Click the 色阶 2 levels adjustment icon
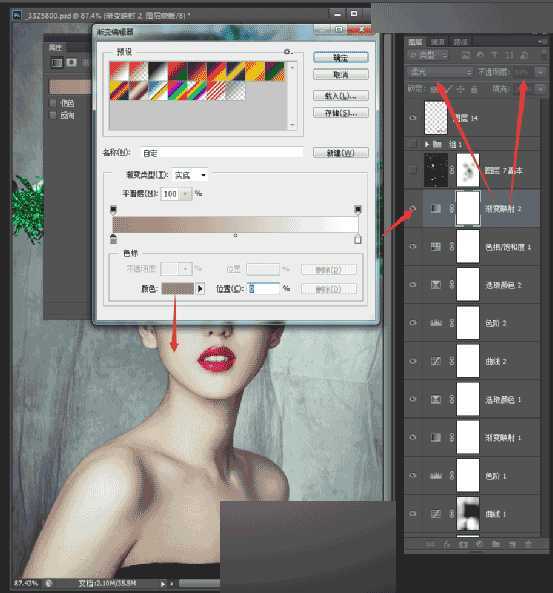The image size is (553, 593). pos(436,323)
